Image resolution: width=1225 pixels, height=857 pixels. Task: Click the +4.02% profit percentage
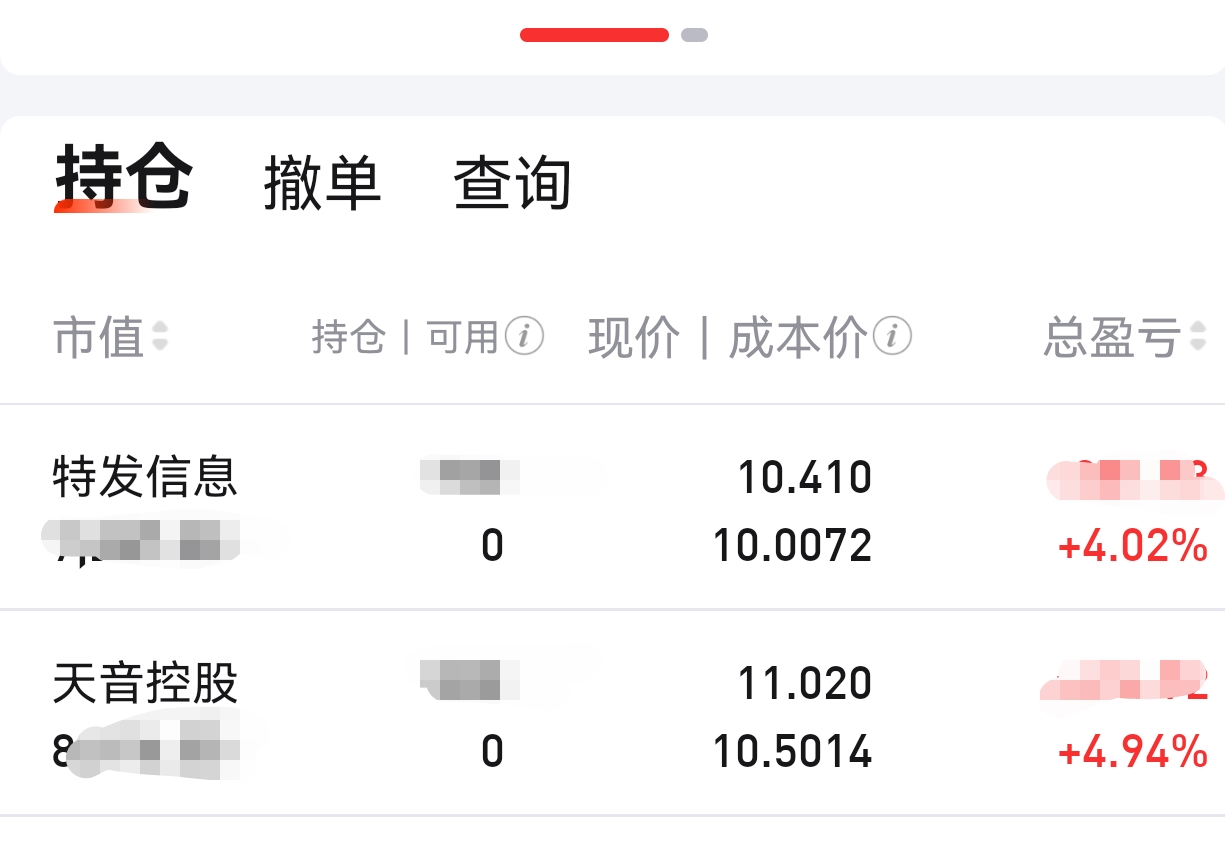pos(1132,547)
